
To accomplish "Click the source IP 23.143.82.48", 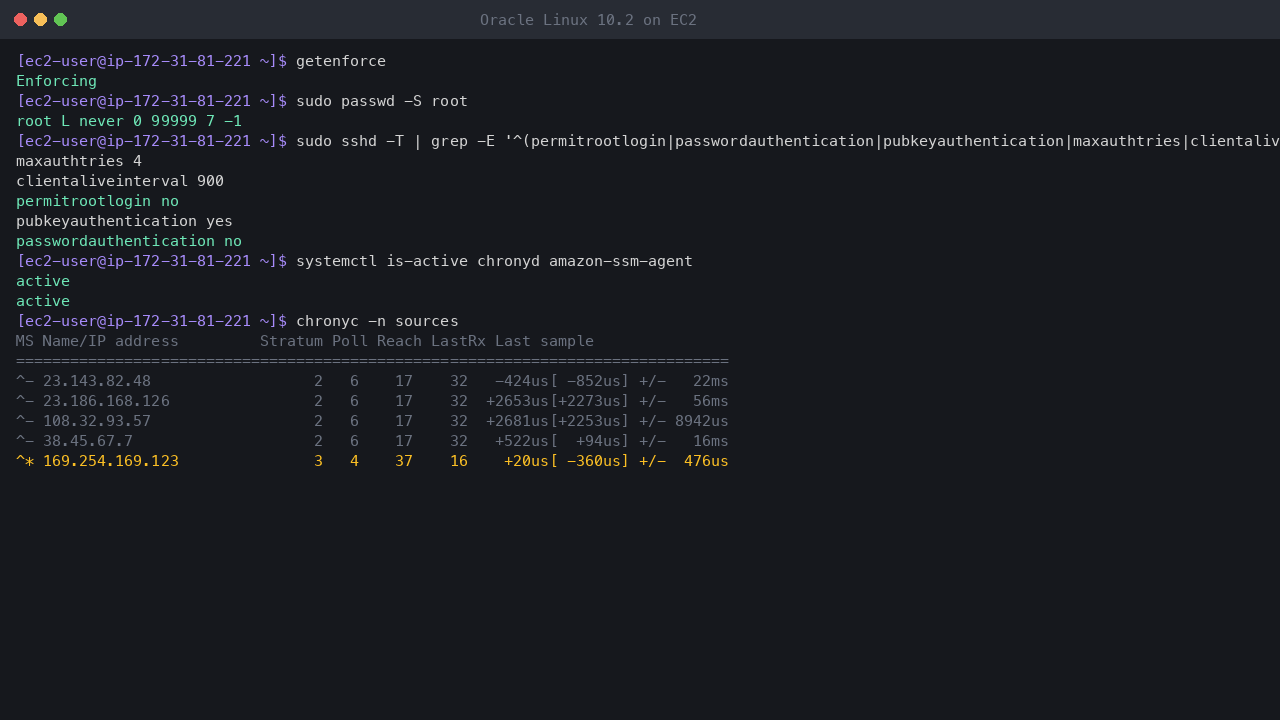I will (97, 381).
